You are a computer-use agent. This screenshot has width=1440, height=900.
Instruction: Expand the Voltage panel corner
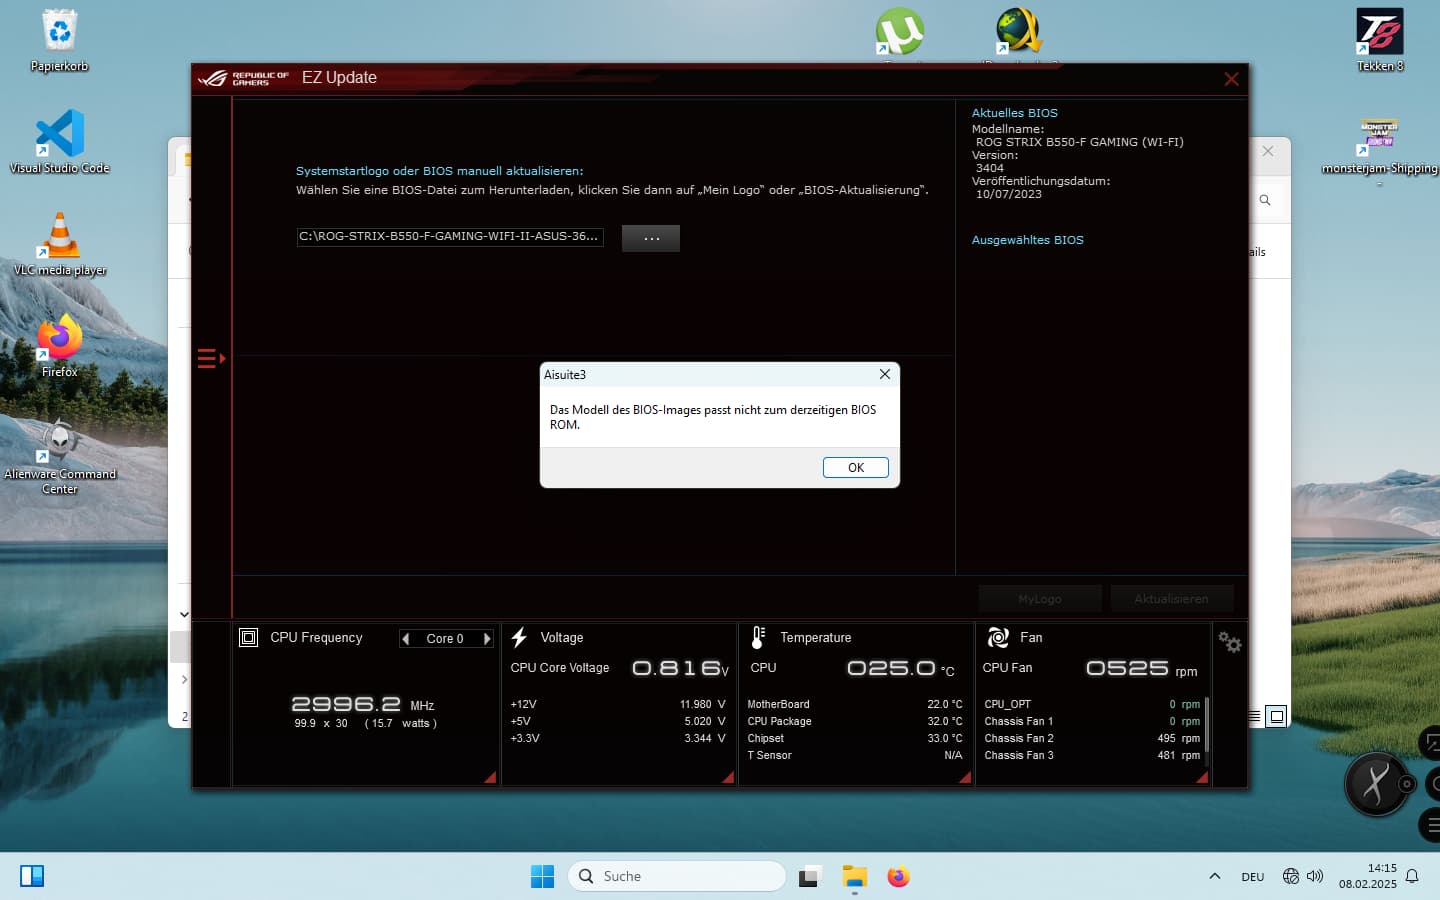[728, 776]
